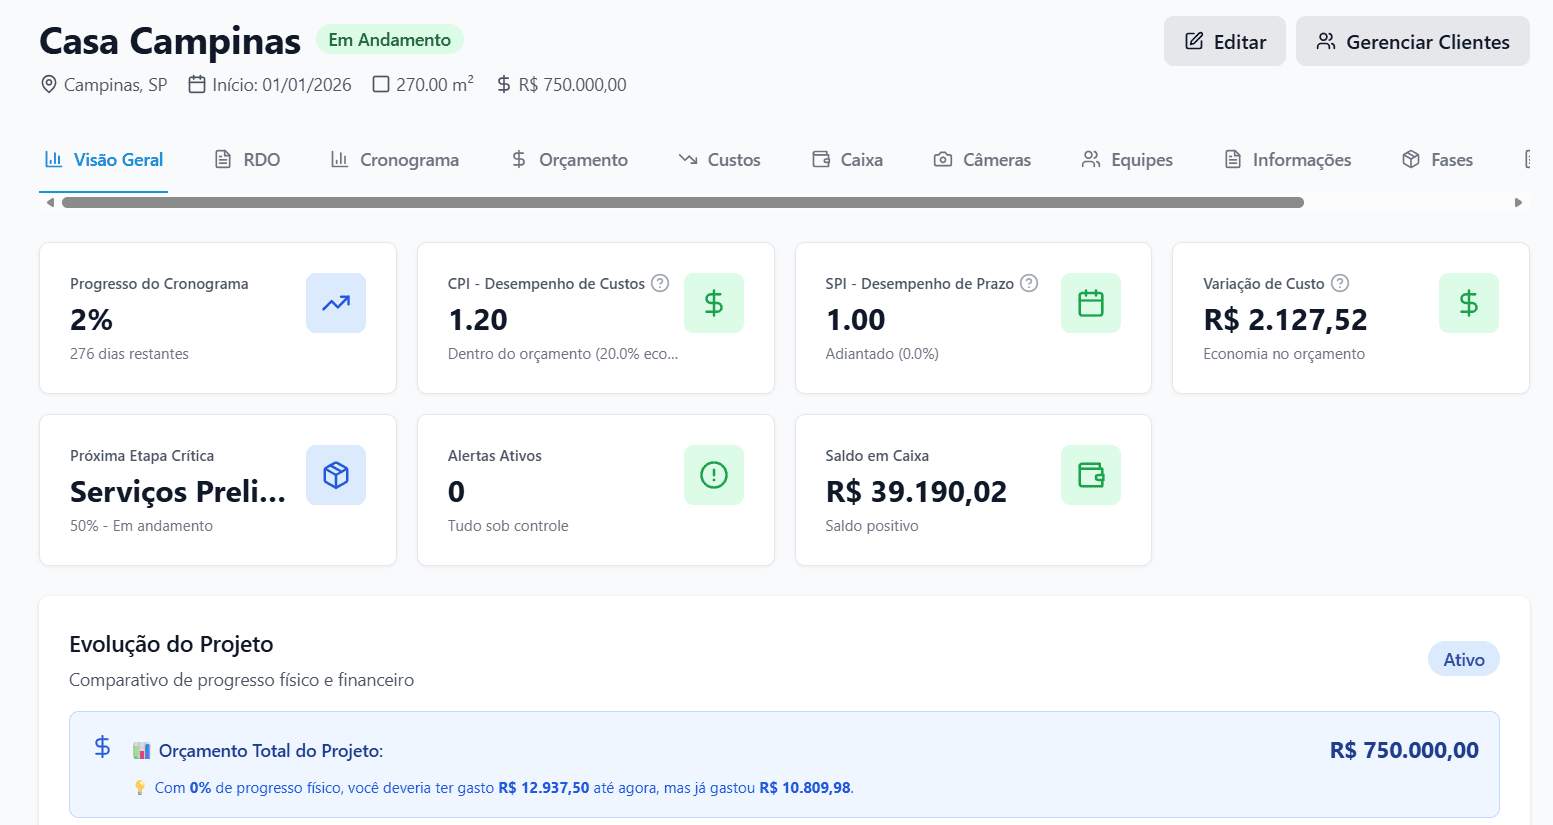Image resolution: width=1553 pixels, height=825 pixels.
Task: Click the green dollar icon on CPI card
Action: click(x=713, y=303)
